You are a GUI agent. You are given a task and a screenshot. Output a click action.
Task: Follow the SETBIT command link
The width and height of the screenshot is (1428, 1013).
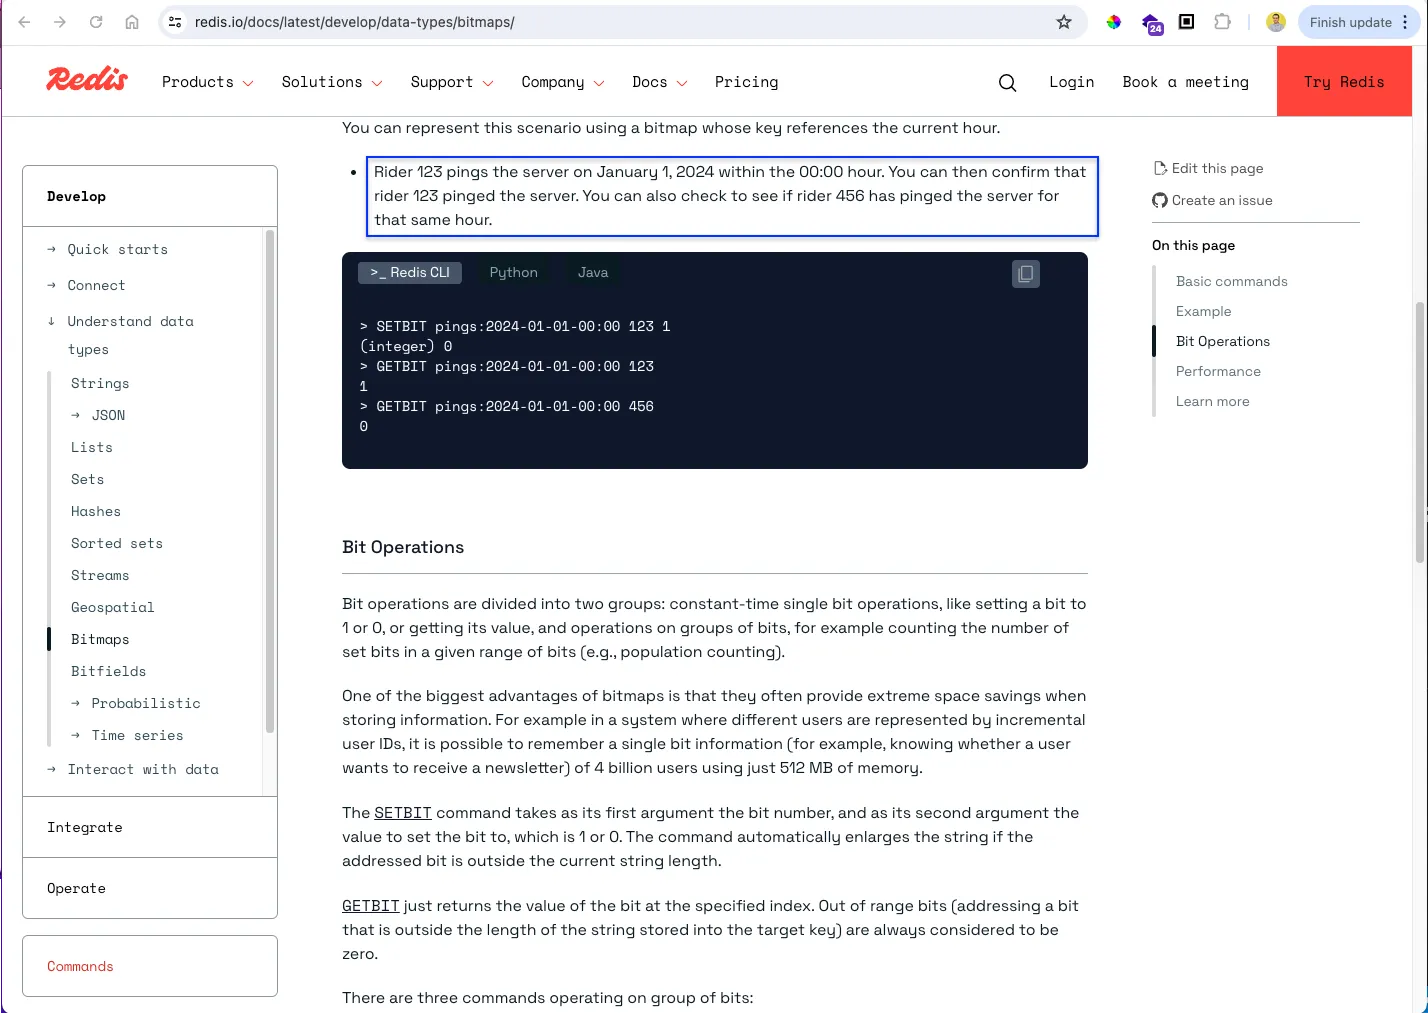pyautogui.click(x=403, y=813)
